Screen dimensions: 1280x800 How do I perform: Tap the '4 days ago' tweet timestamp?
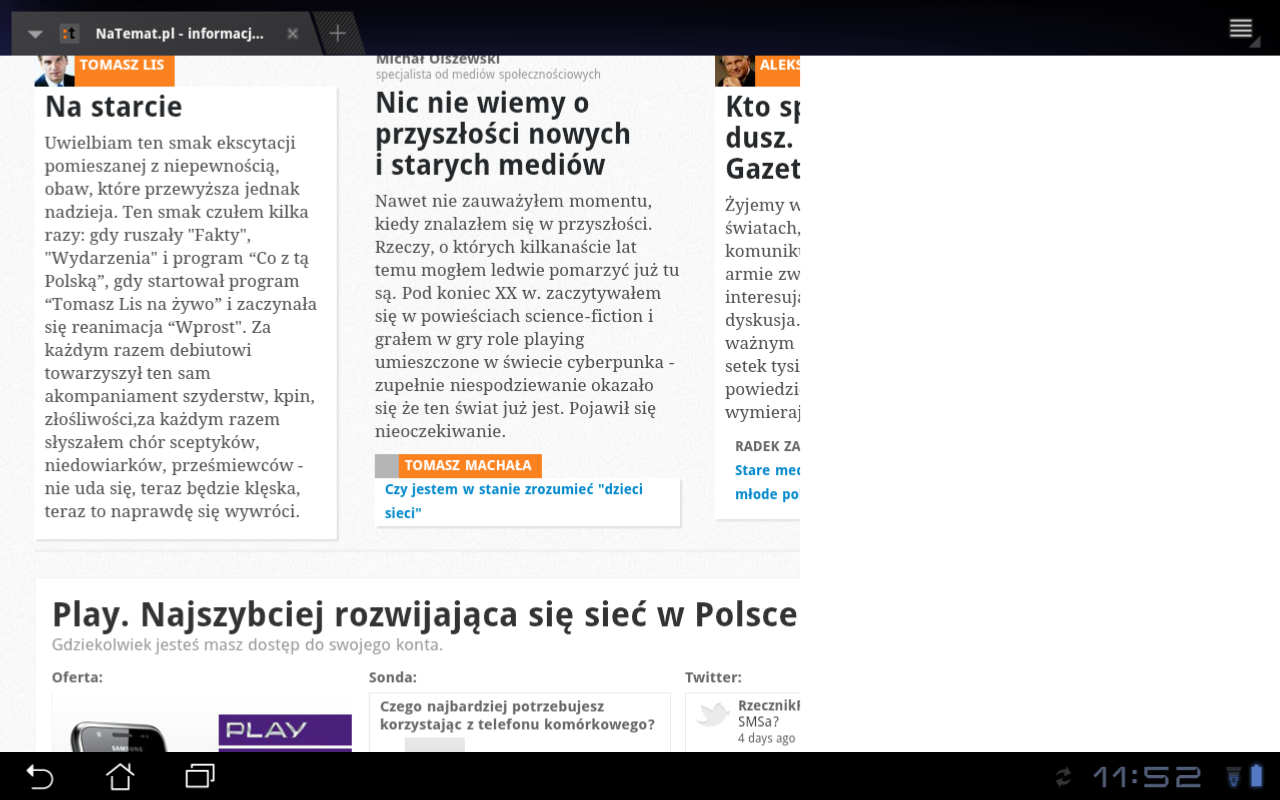pos(766,738)
